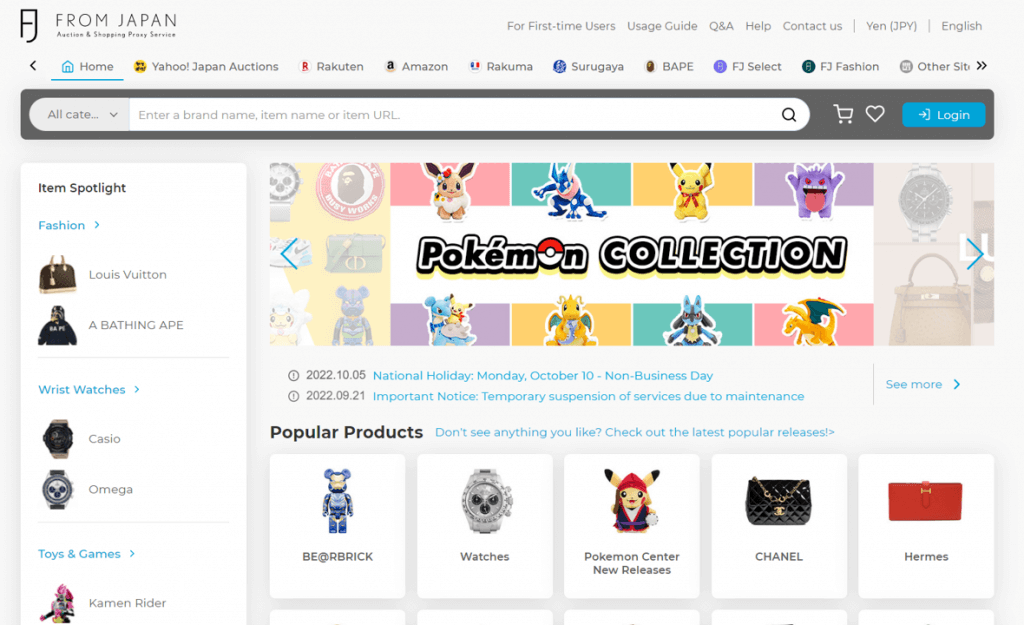Expand the Toys & Games spotlight category
Viewport: 1024px width, 625px height.
(x=86, y=554)
